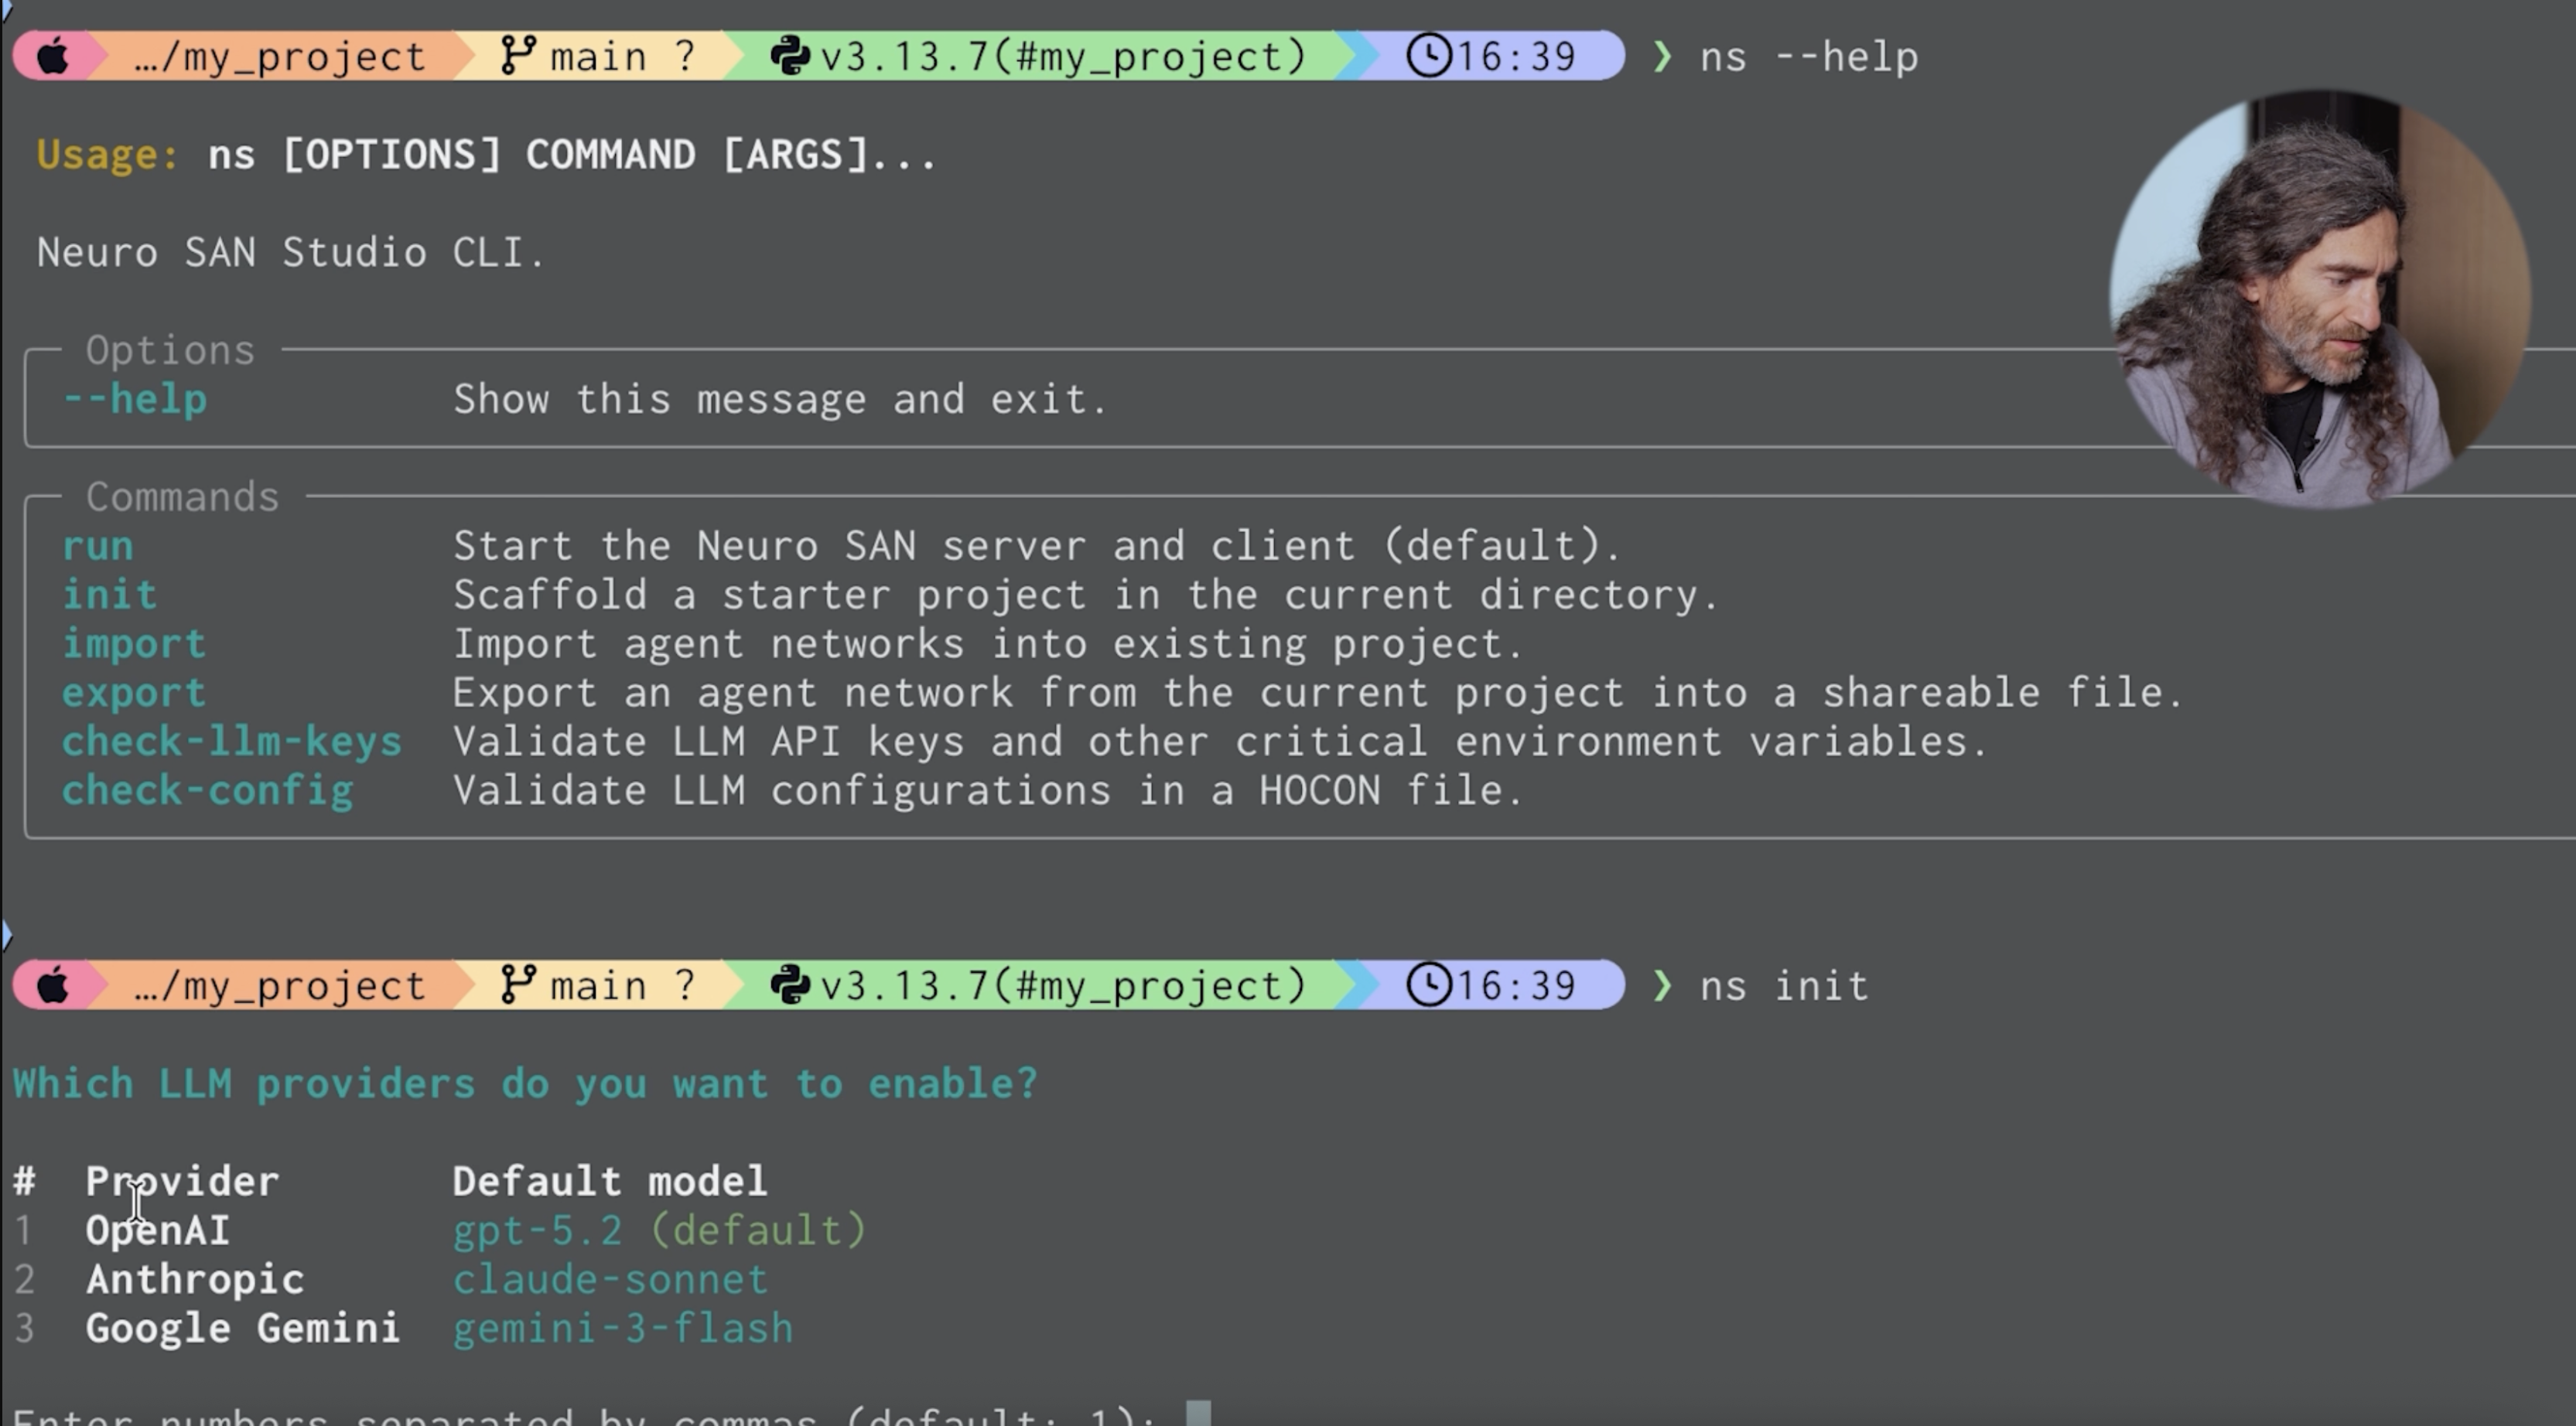Click the 'Default model' column header

tap(610, 1182)
